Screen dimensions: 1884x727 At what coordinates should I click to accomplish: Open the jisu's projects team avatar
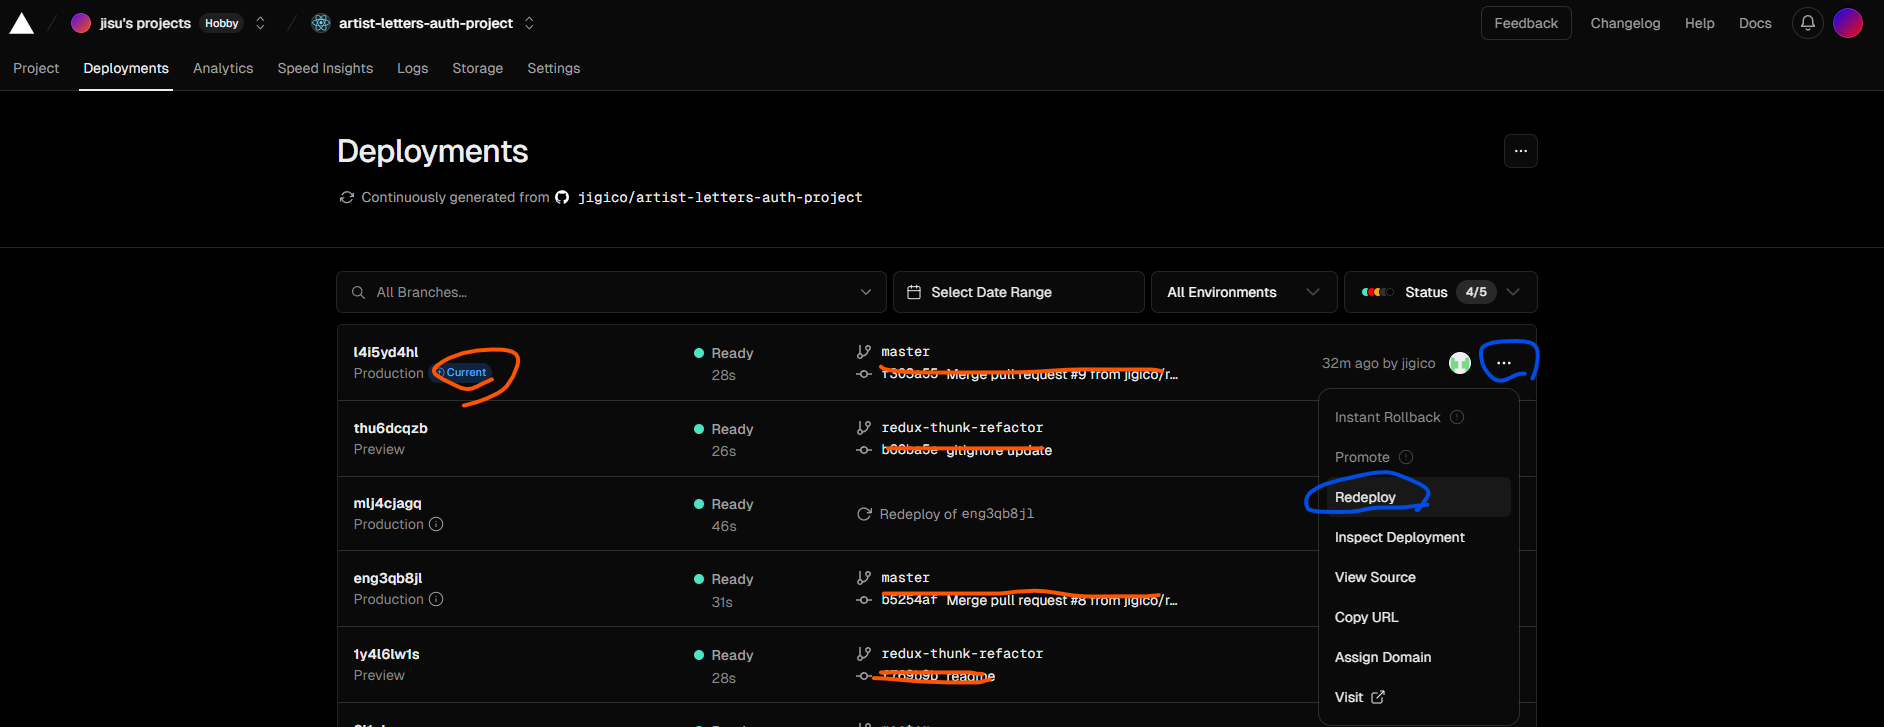tap(81, 23)
